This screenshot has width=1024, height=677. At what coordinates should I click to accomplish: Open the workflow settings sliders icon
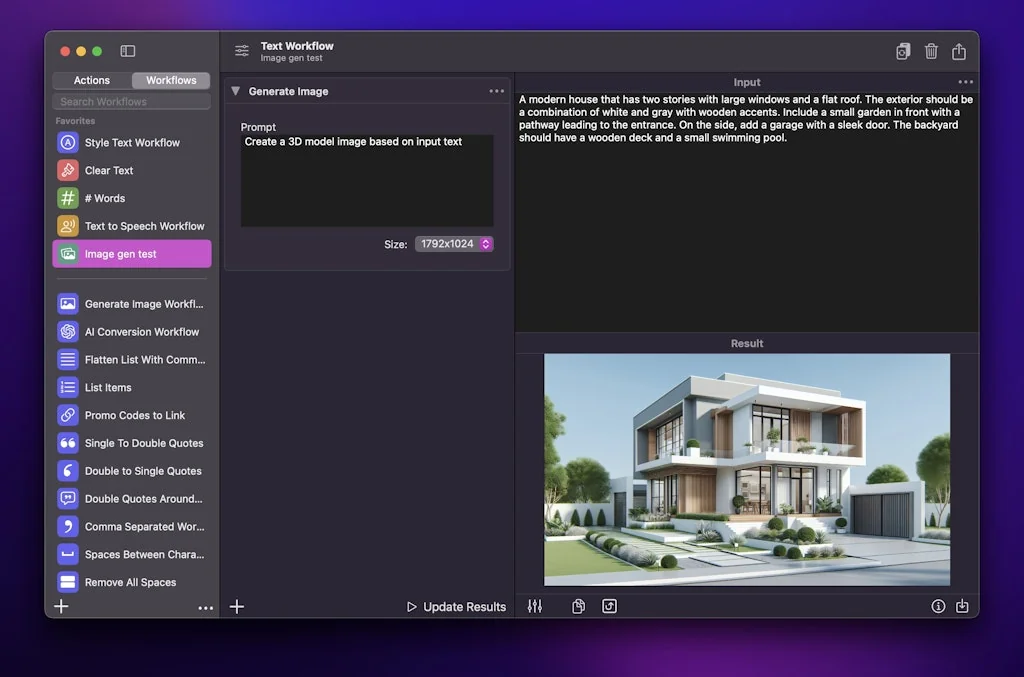535,606
